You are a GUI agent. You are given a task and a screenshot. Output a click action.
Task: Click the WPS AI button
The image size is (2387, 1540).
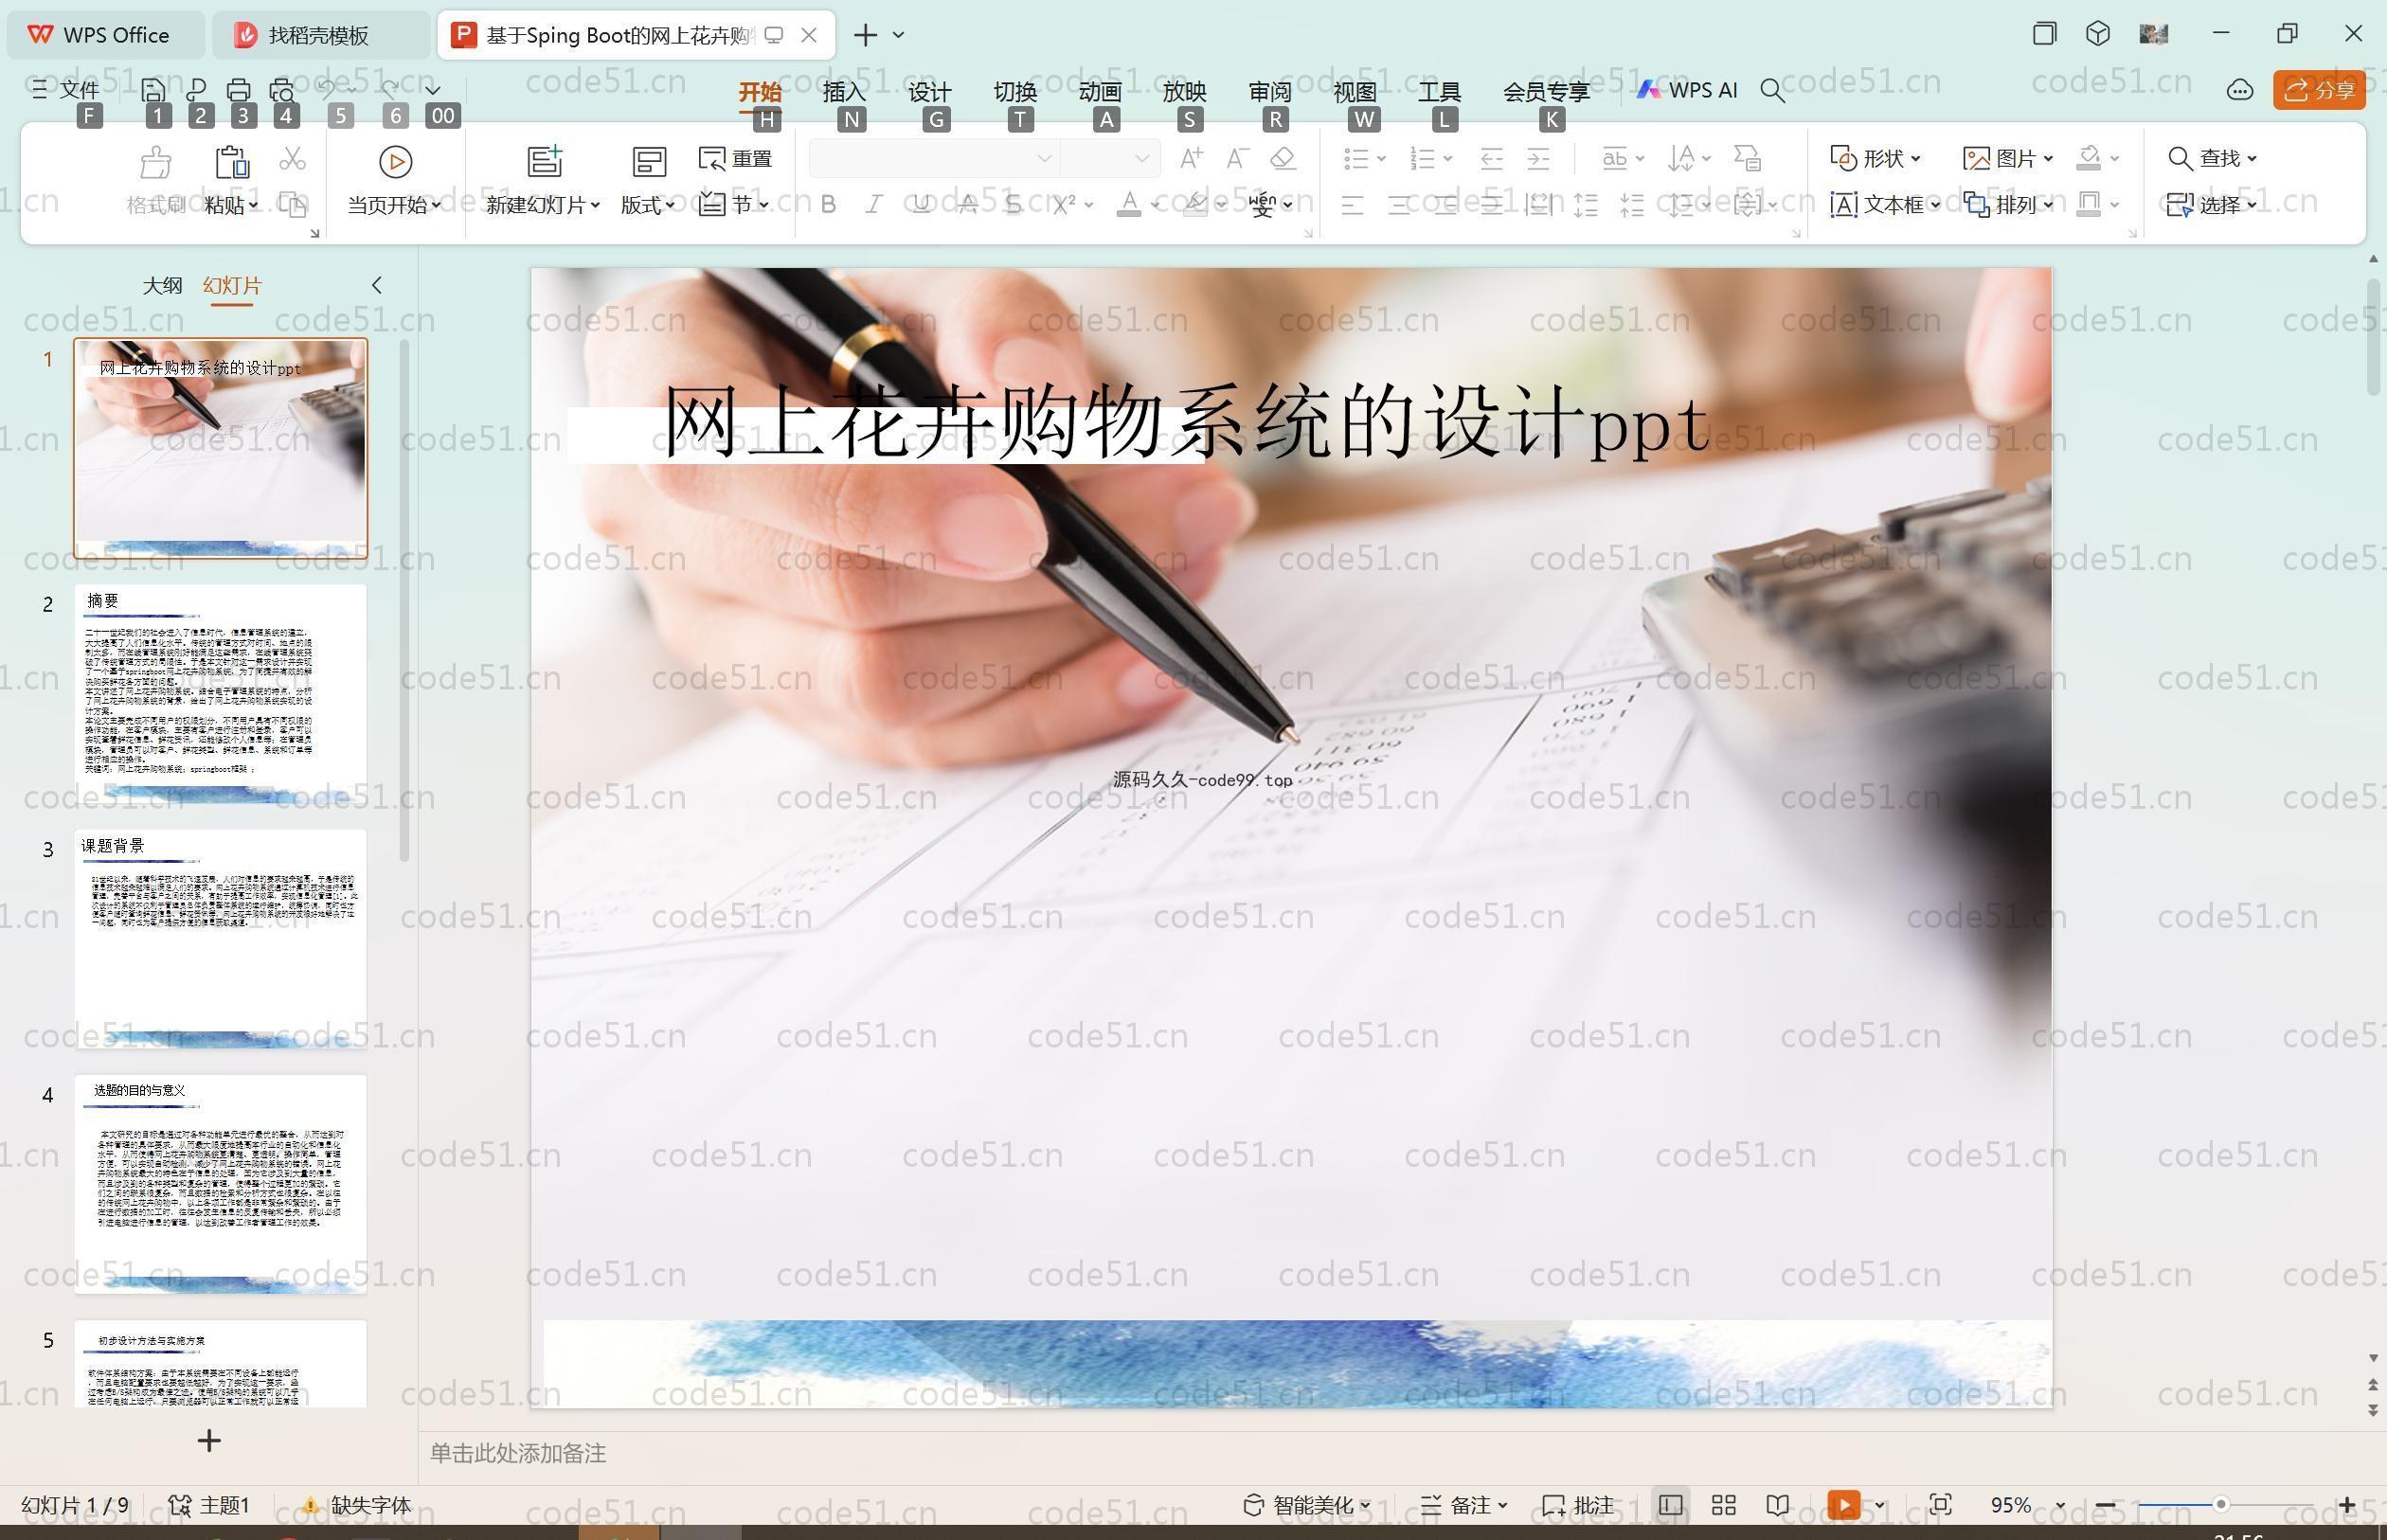pyautogui.click(x=1687, y=90)
